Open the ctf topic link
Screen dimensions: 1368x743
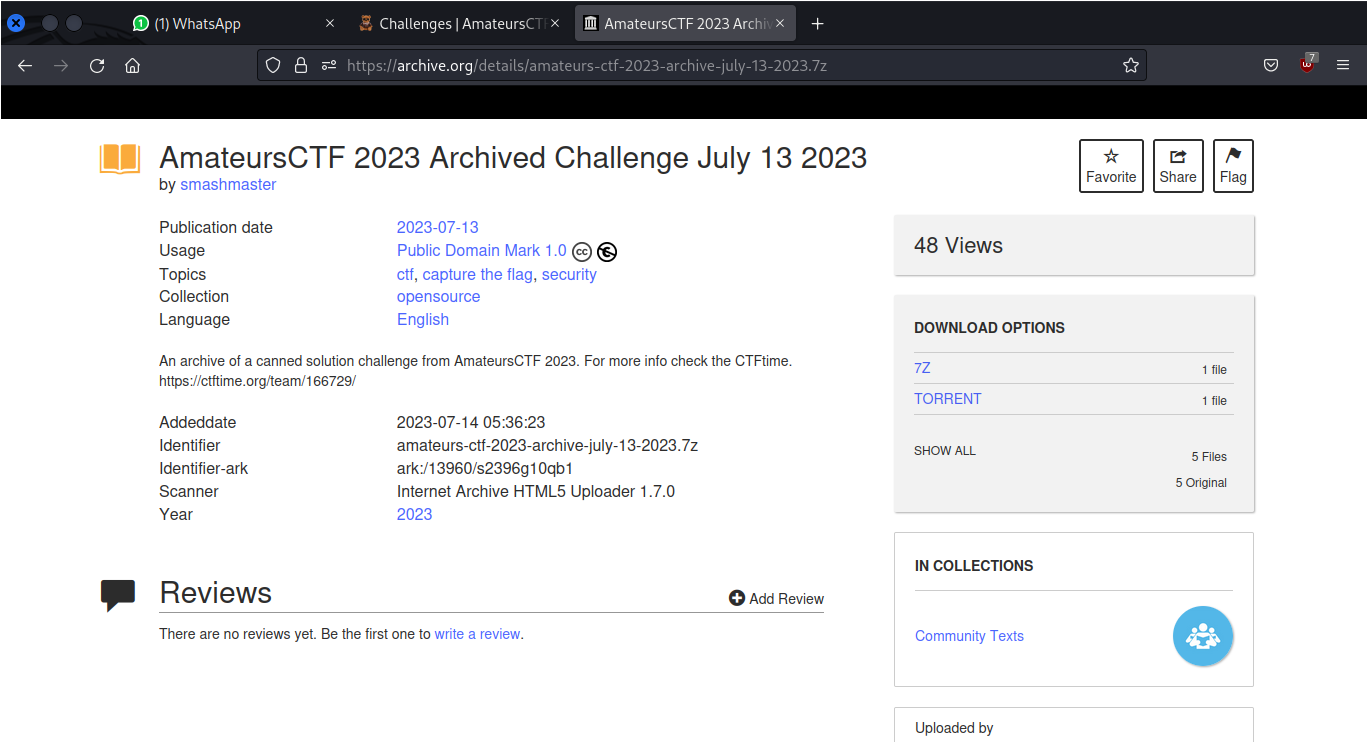(405, 274)
